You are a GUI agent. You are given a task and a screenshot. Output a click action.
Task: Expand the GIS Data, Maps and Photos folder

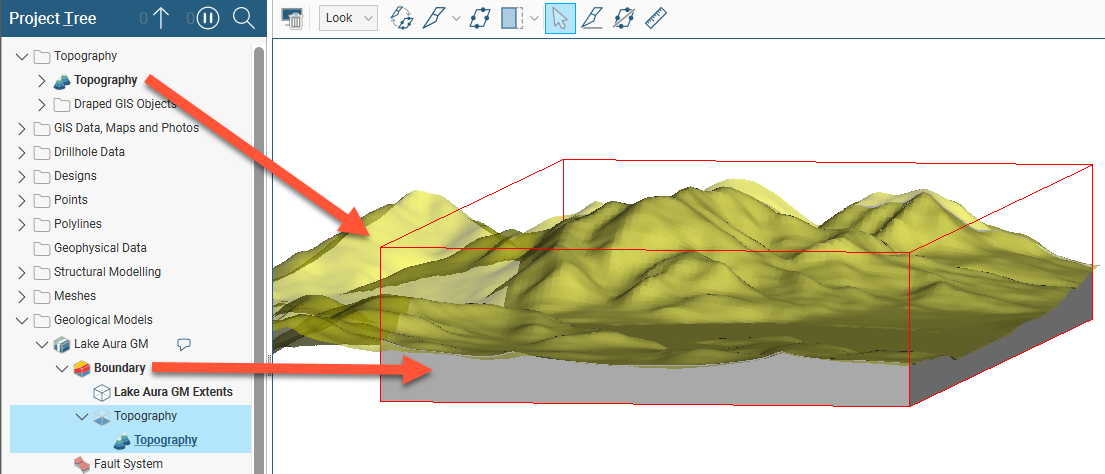point(22,128)
